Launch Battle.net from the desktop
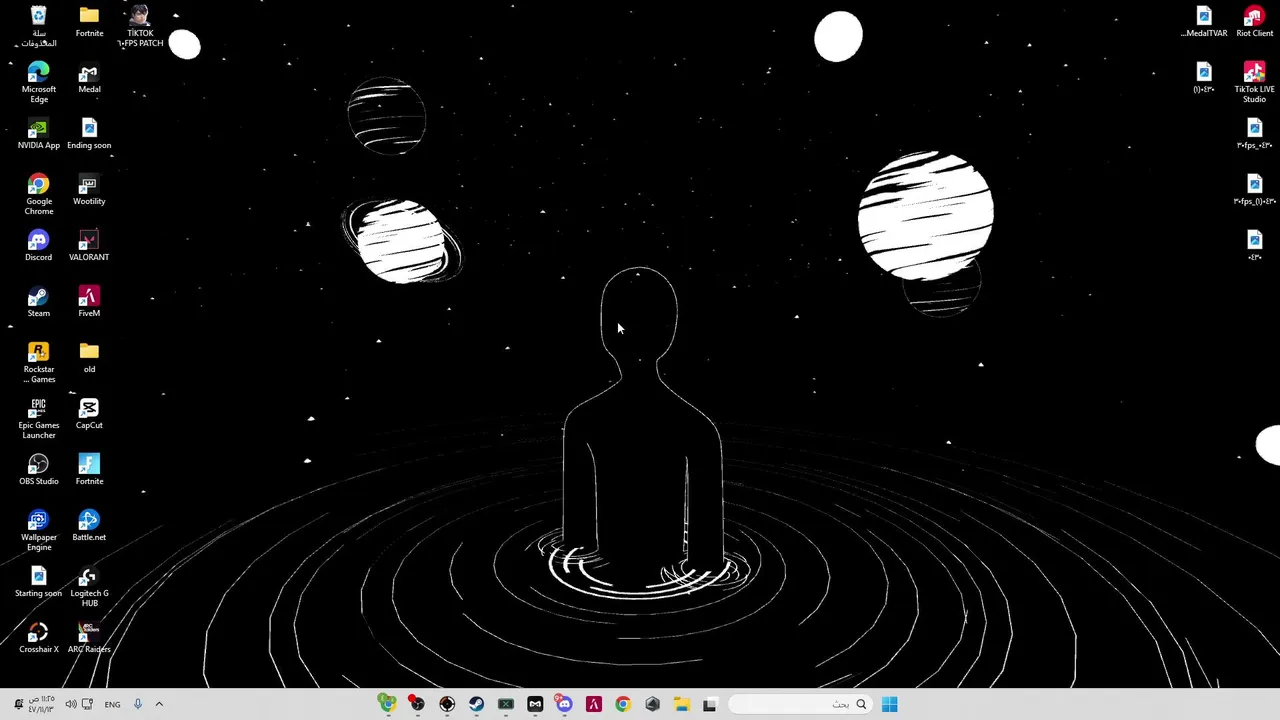This screenshot has height=720, width=1280. click(89, 526)
